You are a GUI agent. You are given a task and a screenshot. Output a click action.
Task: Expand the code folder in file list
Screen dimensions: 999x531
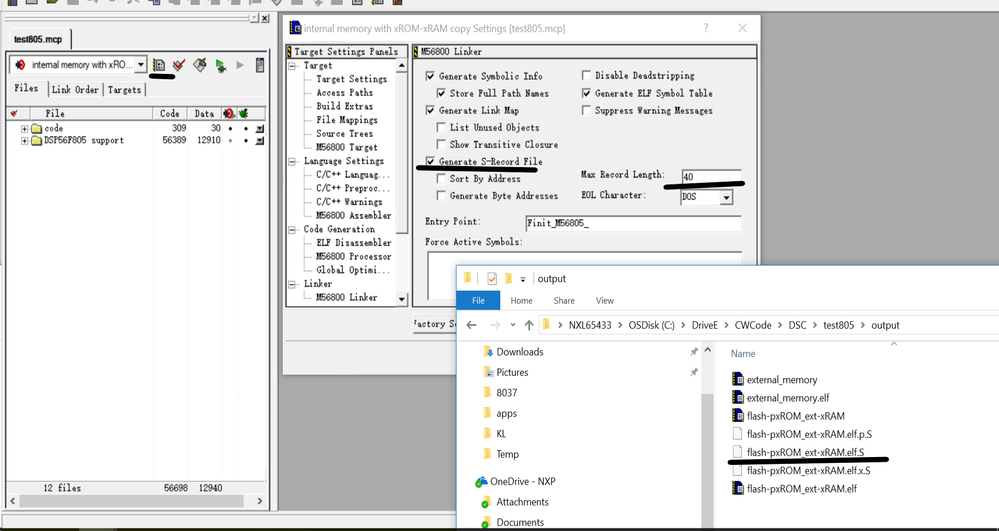tap(24, 129)
